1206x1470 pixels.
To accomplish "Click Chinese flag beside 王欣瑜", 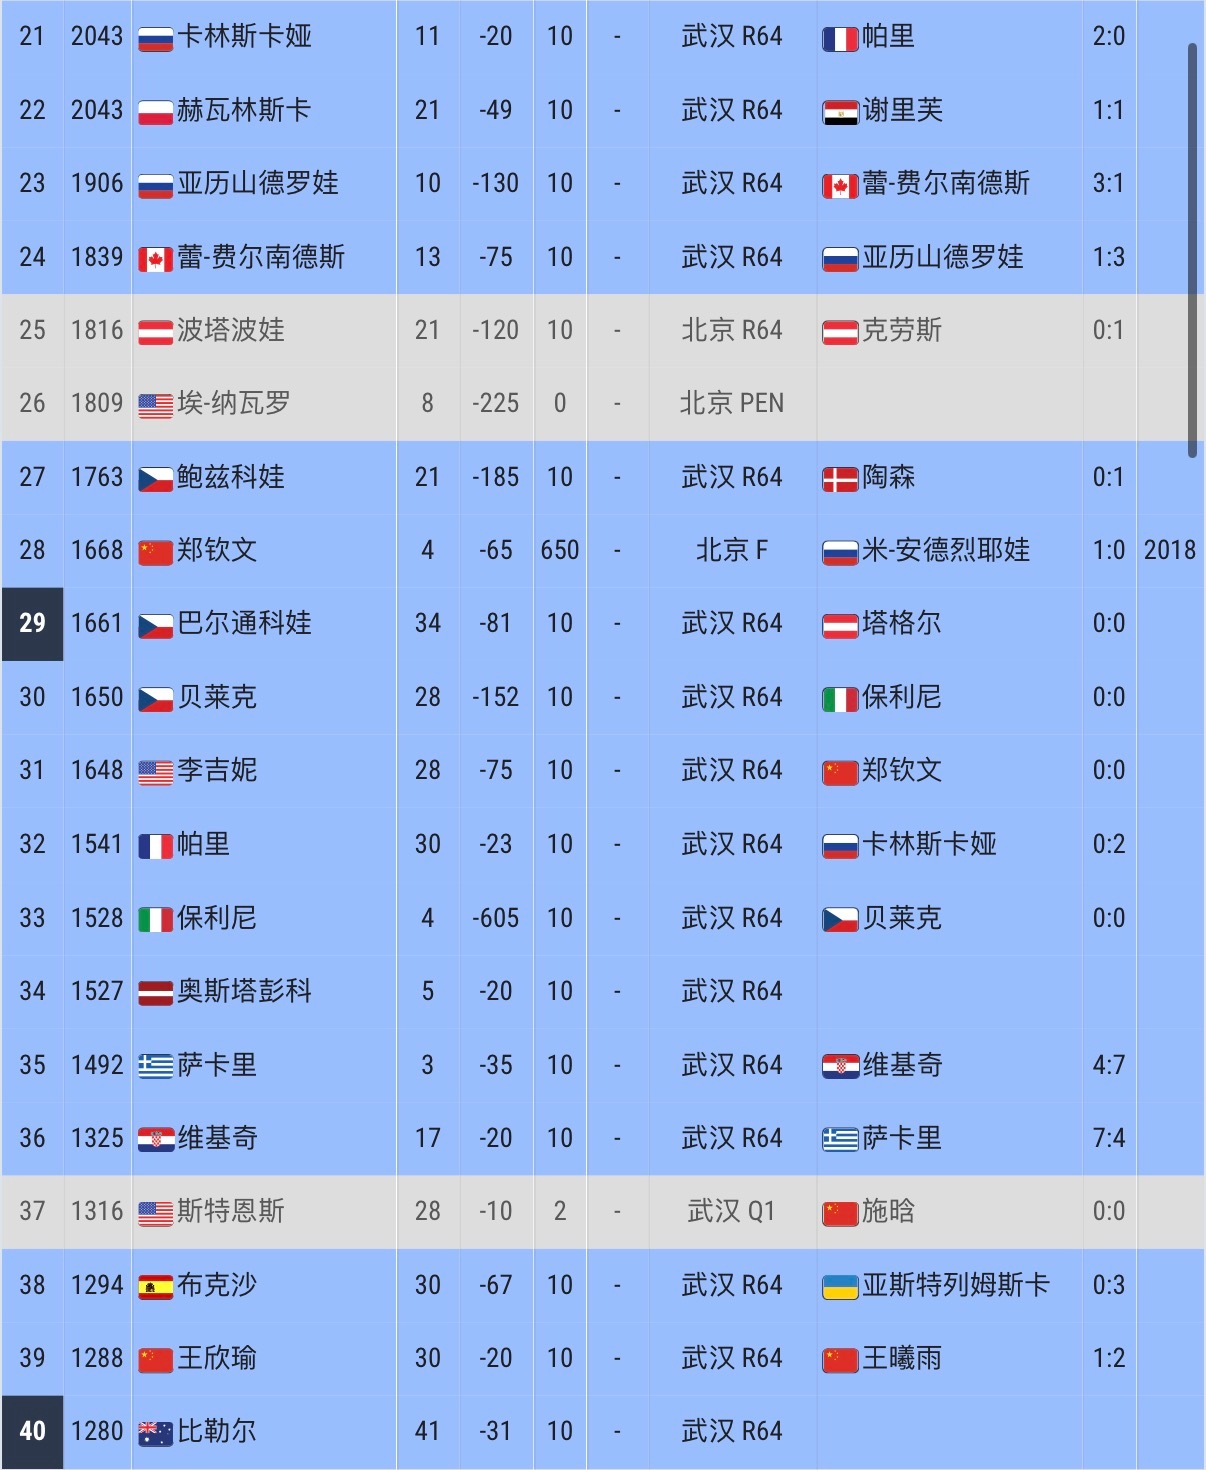I will pyautogui.click(x=155, y=1361).
